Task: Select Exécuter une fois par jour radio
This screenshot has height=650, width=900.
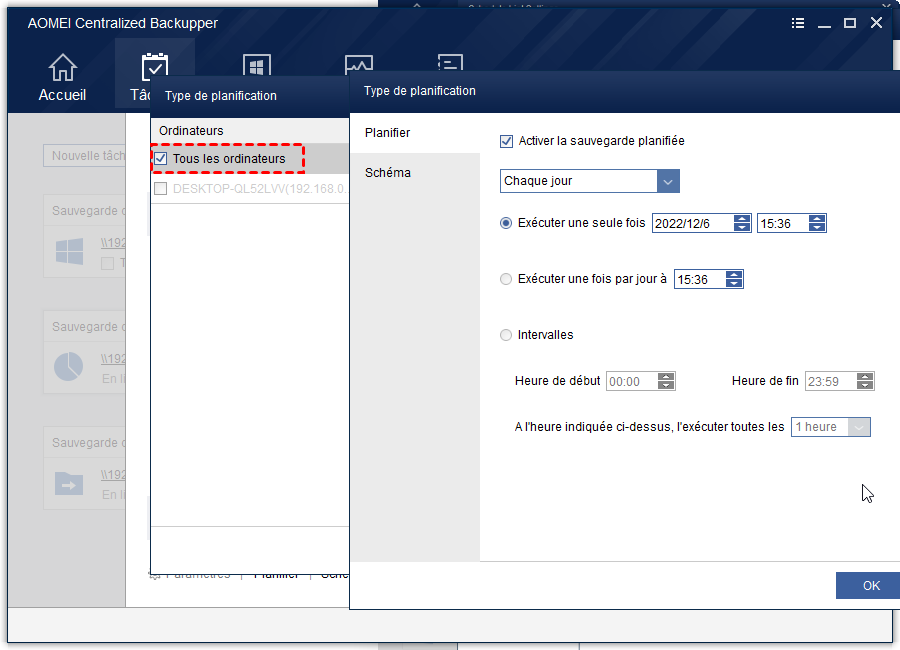Action: click(506, 279)
